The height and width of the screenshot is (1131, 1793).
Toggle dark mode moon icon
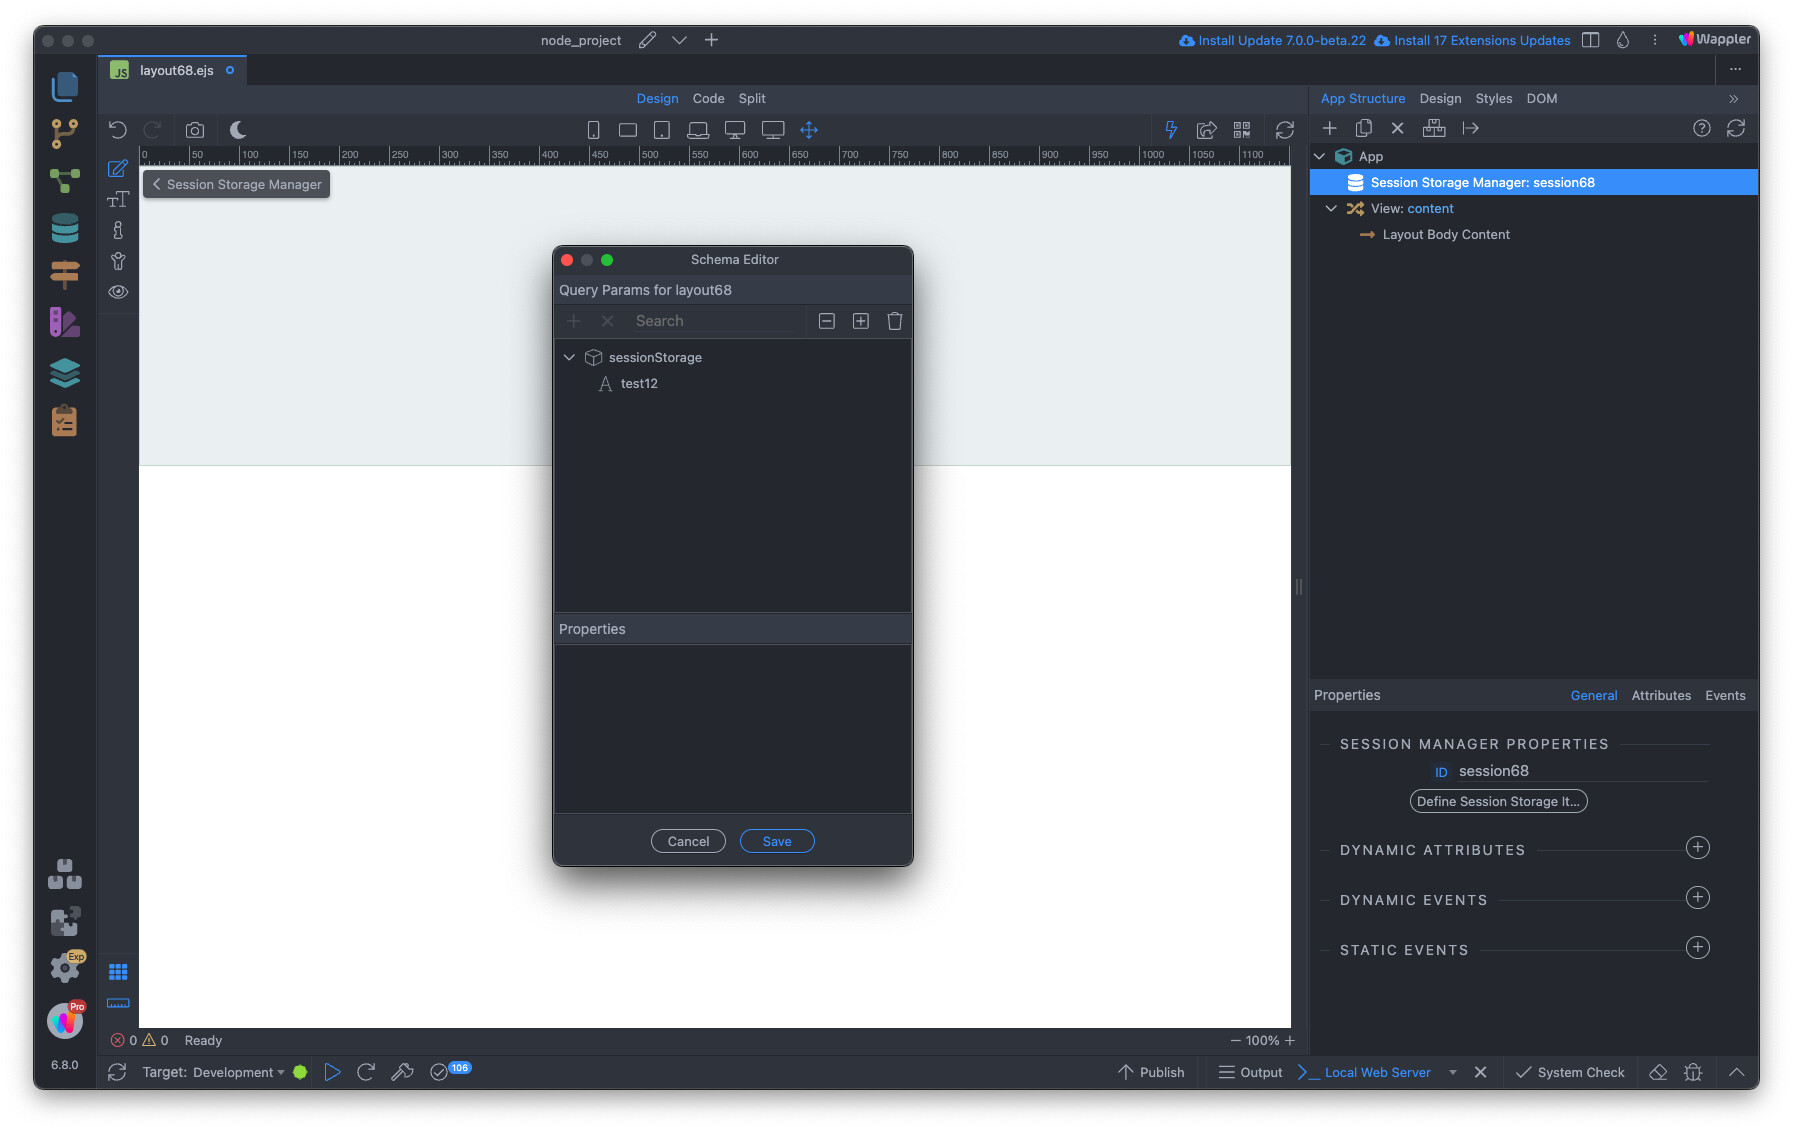[x=238, y=130]
